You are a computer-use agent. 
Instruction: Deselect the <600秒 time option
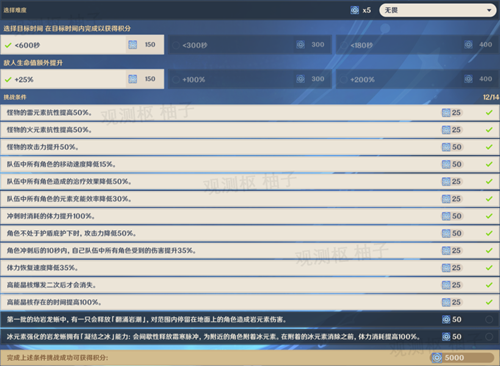[82, 45]
